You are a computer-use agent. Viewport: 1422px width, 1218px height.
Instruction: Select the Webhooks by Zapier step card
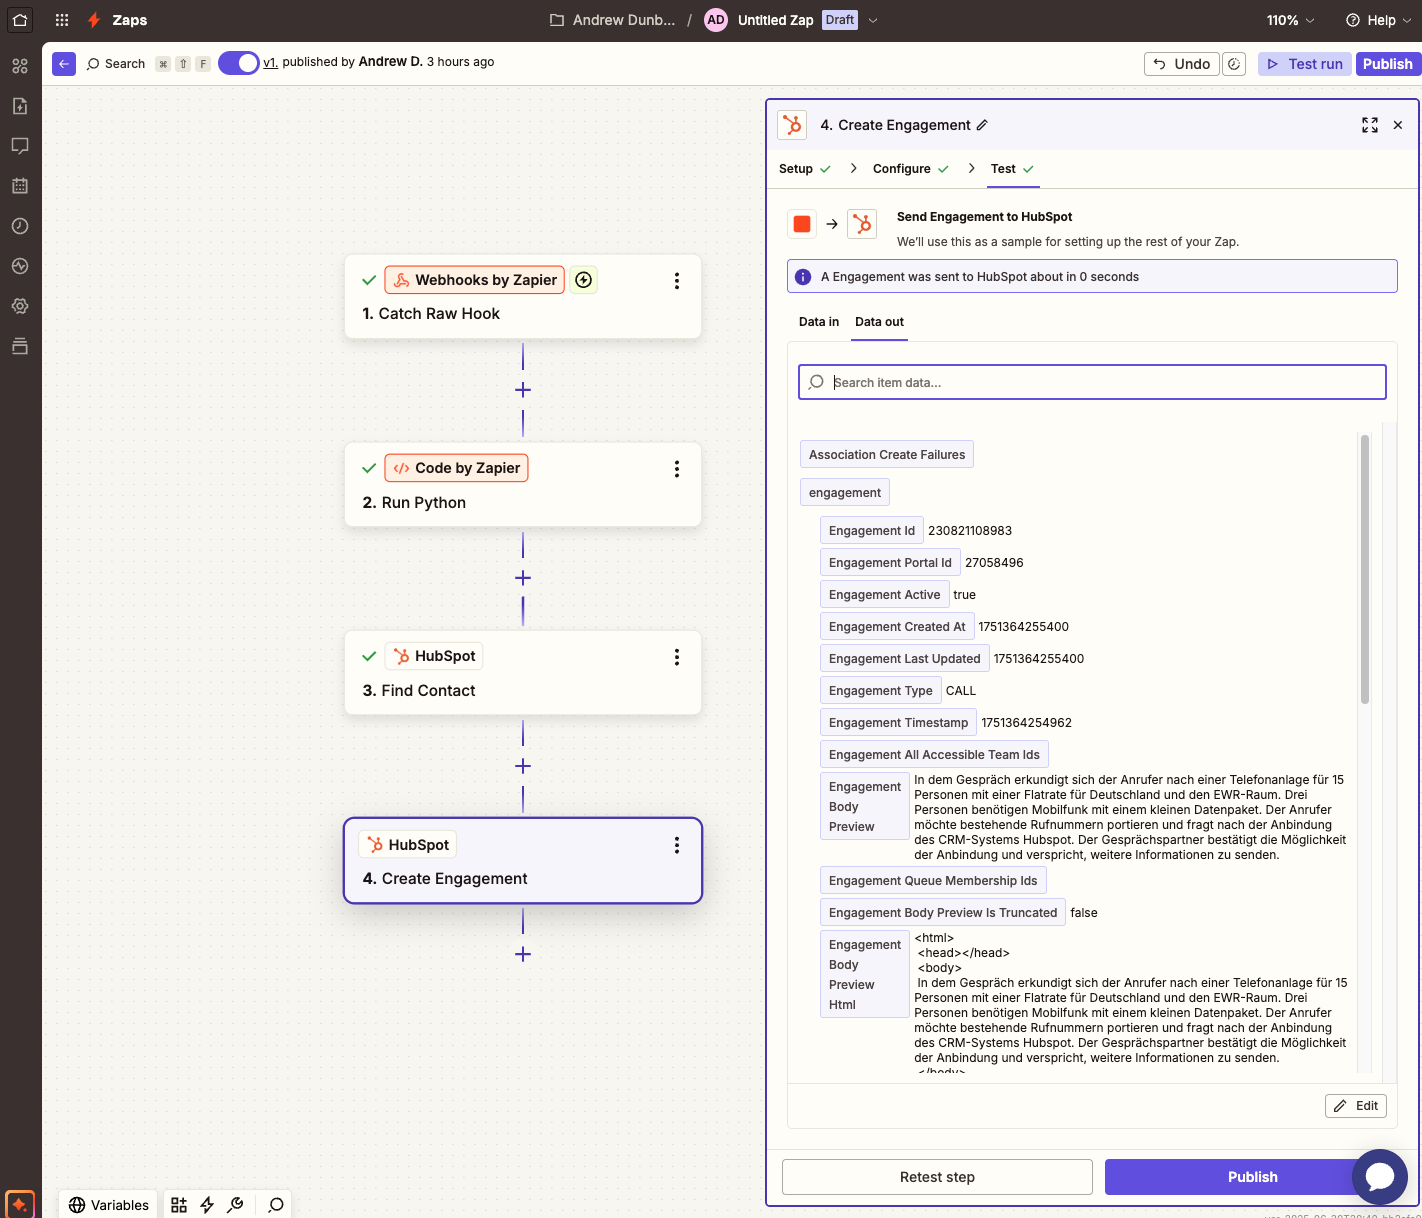523,296
